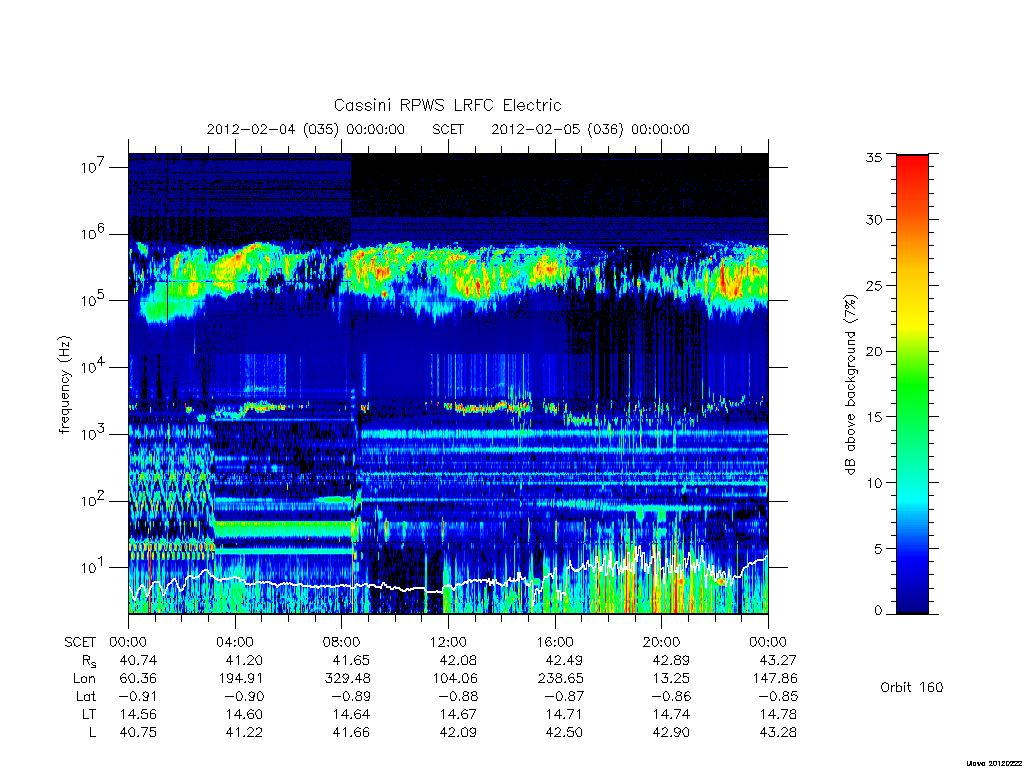Click the Lat value -0.89

click(x=349, y=697)
